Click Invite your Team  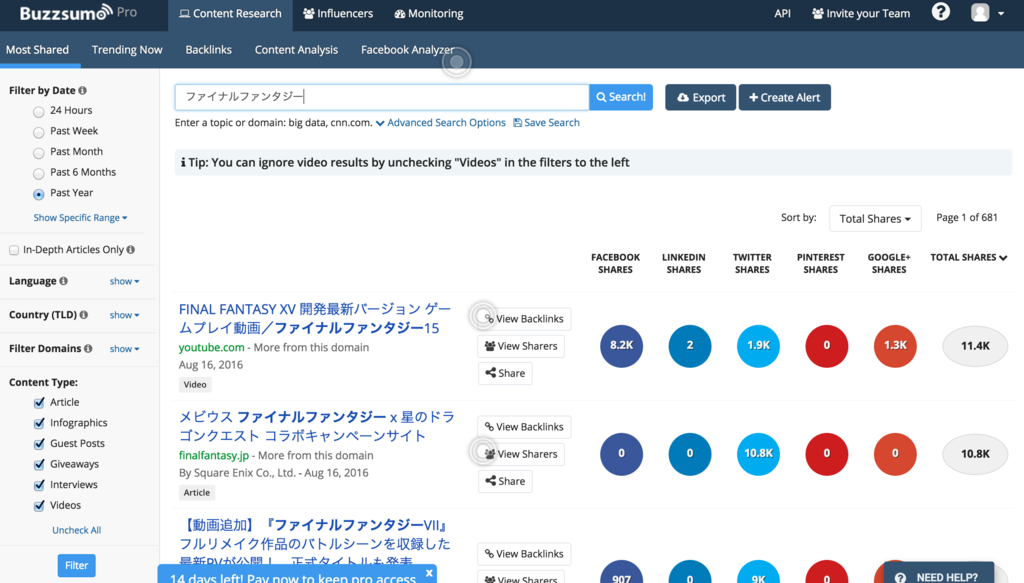coord(861,14)
